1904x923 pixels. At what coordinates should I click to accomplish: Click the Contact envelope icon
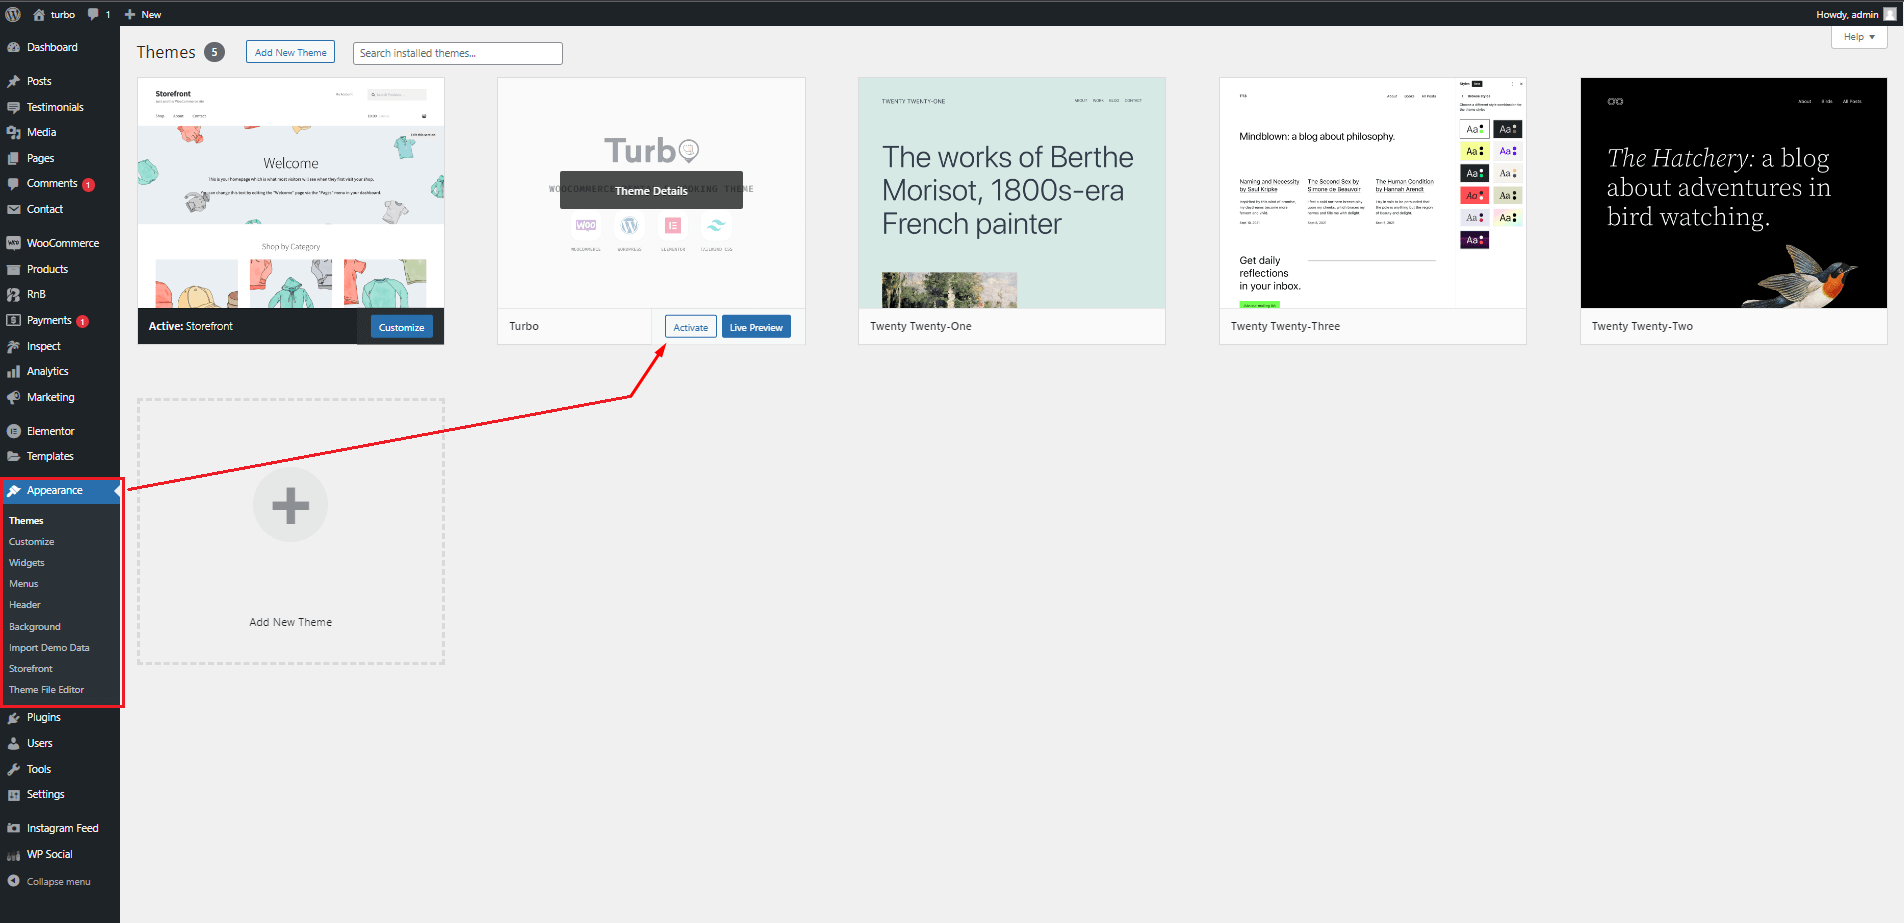(x=13, y=209)
